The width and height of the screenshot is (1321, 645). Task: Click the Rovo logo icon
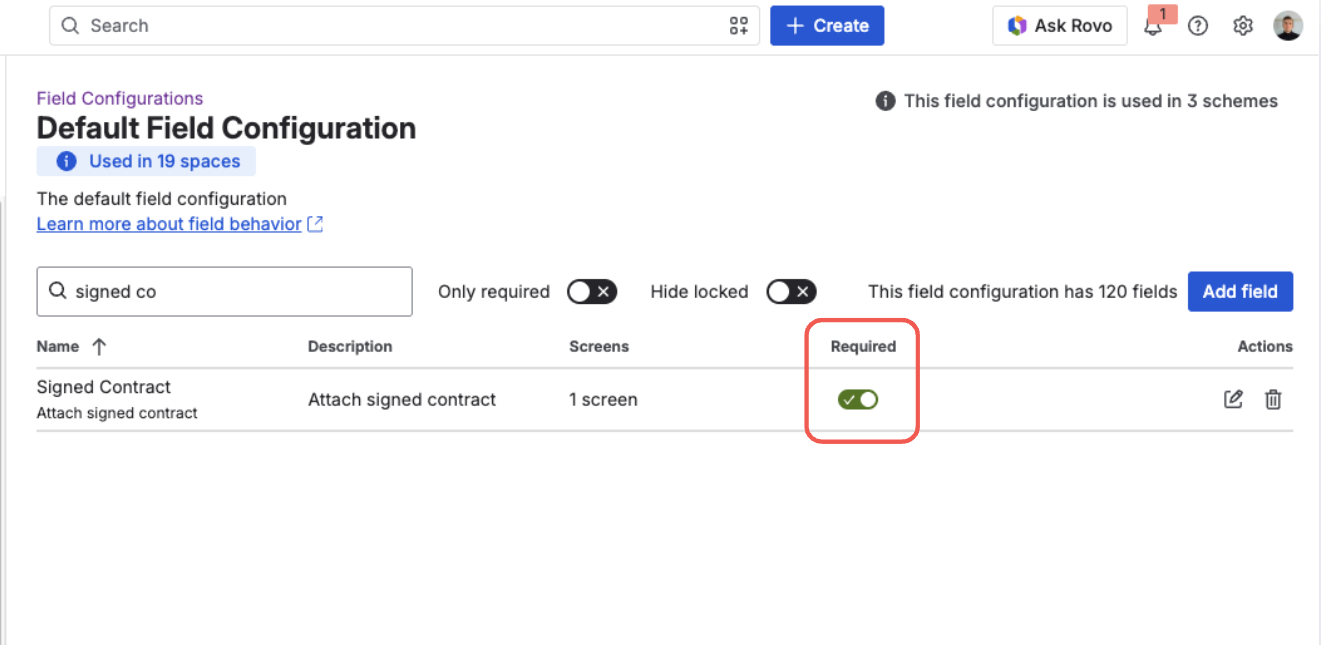1017,26
